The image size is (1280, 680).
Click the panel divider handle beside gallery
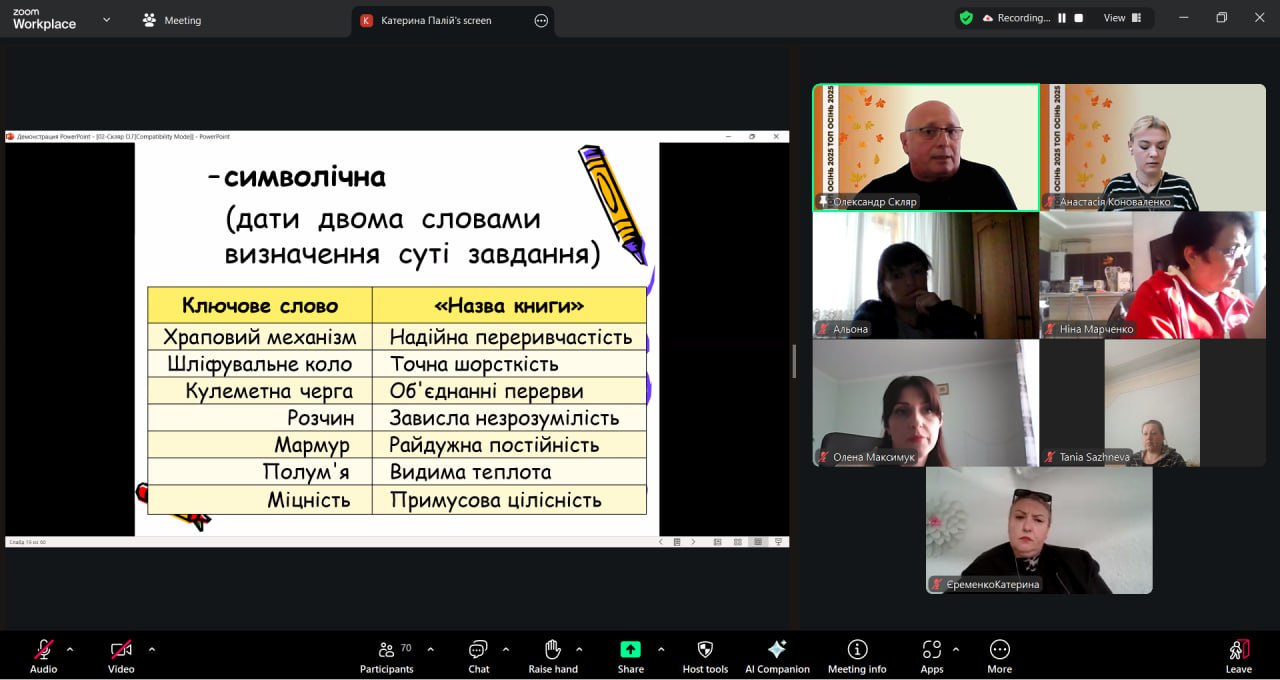(794, 361)
